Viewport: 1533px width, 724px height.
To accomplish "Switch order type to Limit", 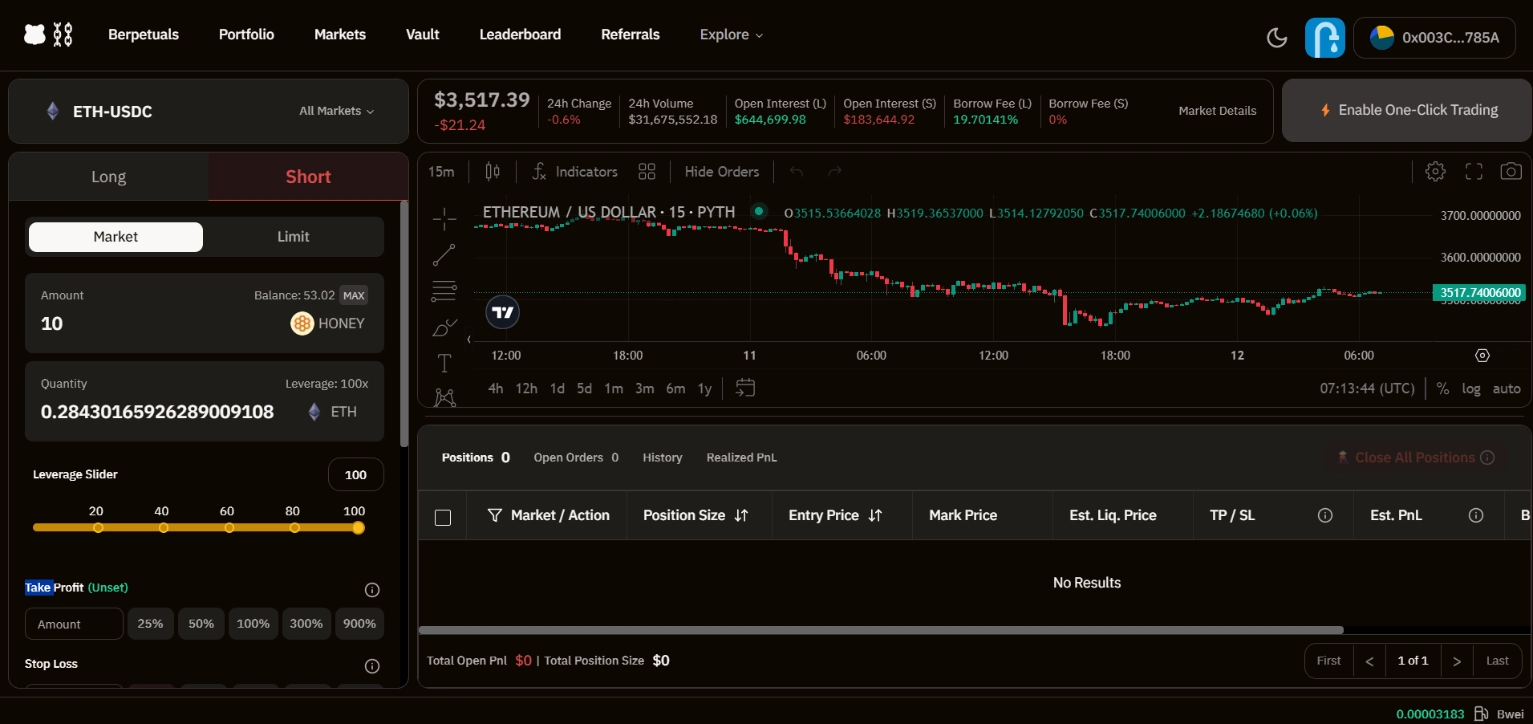I will coord(293,237).
